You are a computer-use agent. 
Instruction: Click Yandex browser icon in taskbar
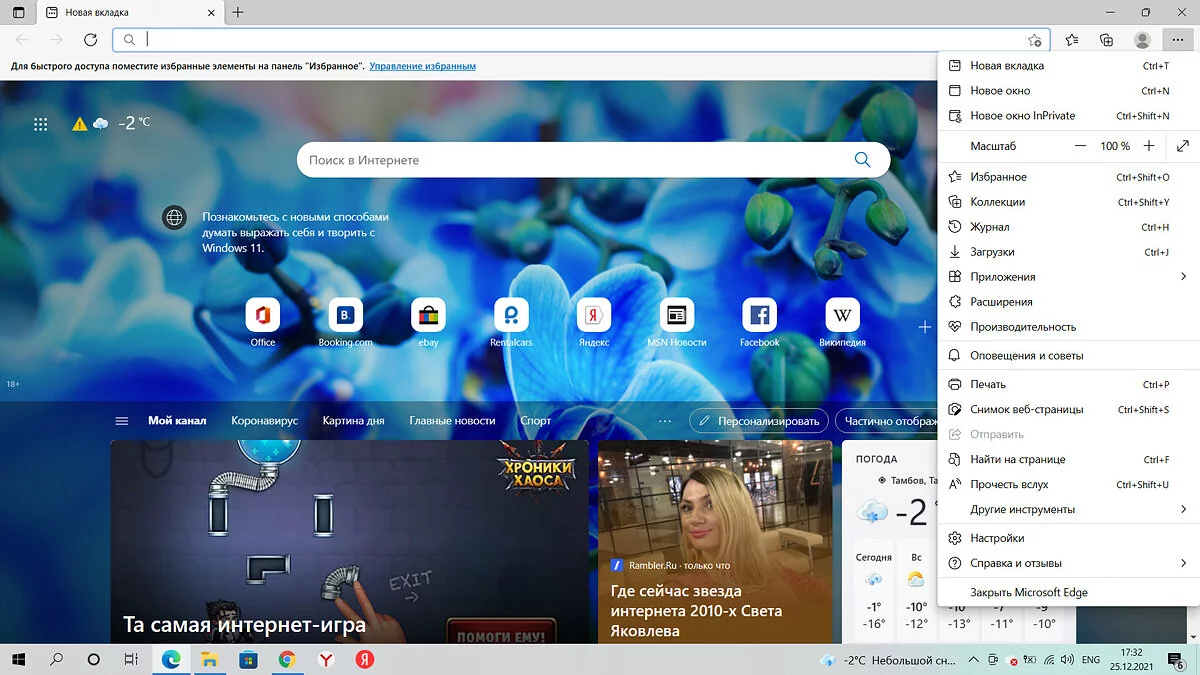pyautogui.click(x=326, y=660)
